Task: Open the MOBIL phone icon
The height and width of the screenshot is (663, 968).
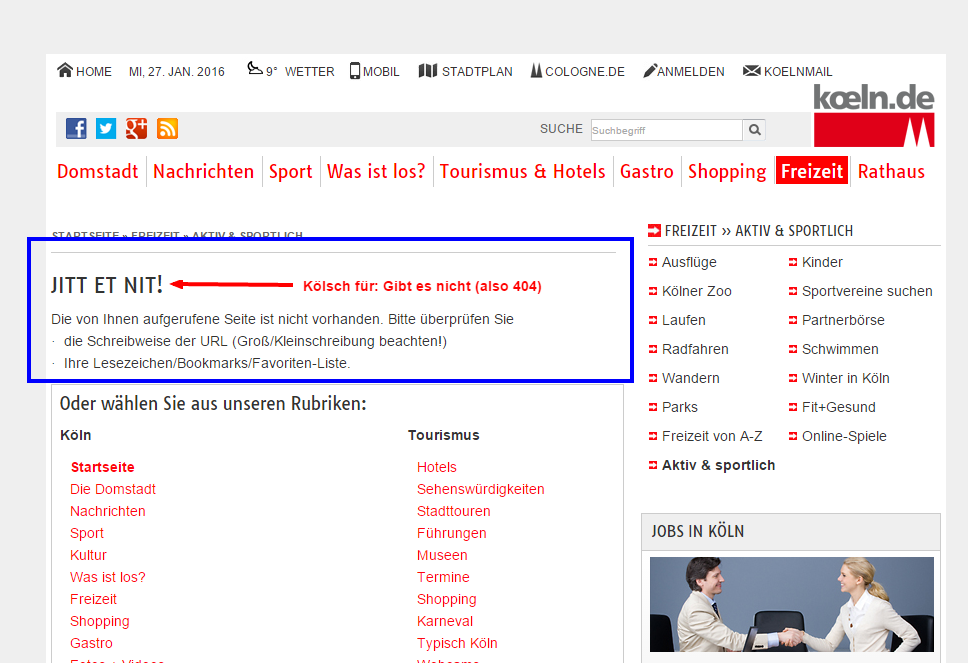Action: click(x=354, y=70)
